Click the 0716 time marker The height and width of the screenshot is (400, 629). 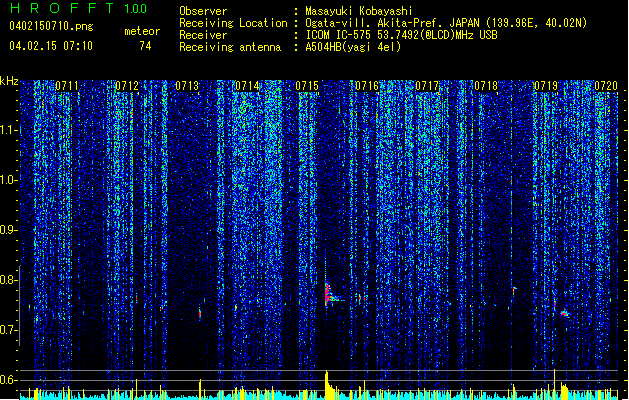pos(367,86)
